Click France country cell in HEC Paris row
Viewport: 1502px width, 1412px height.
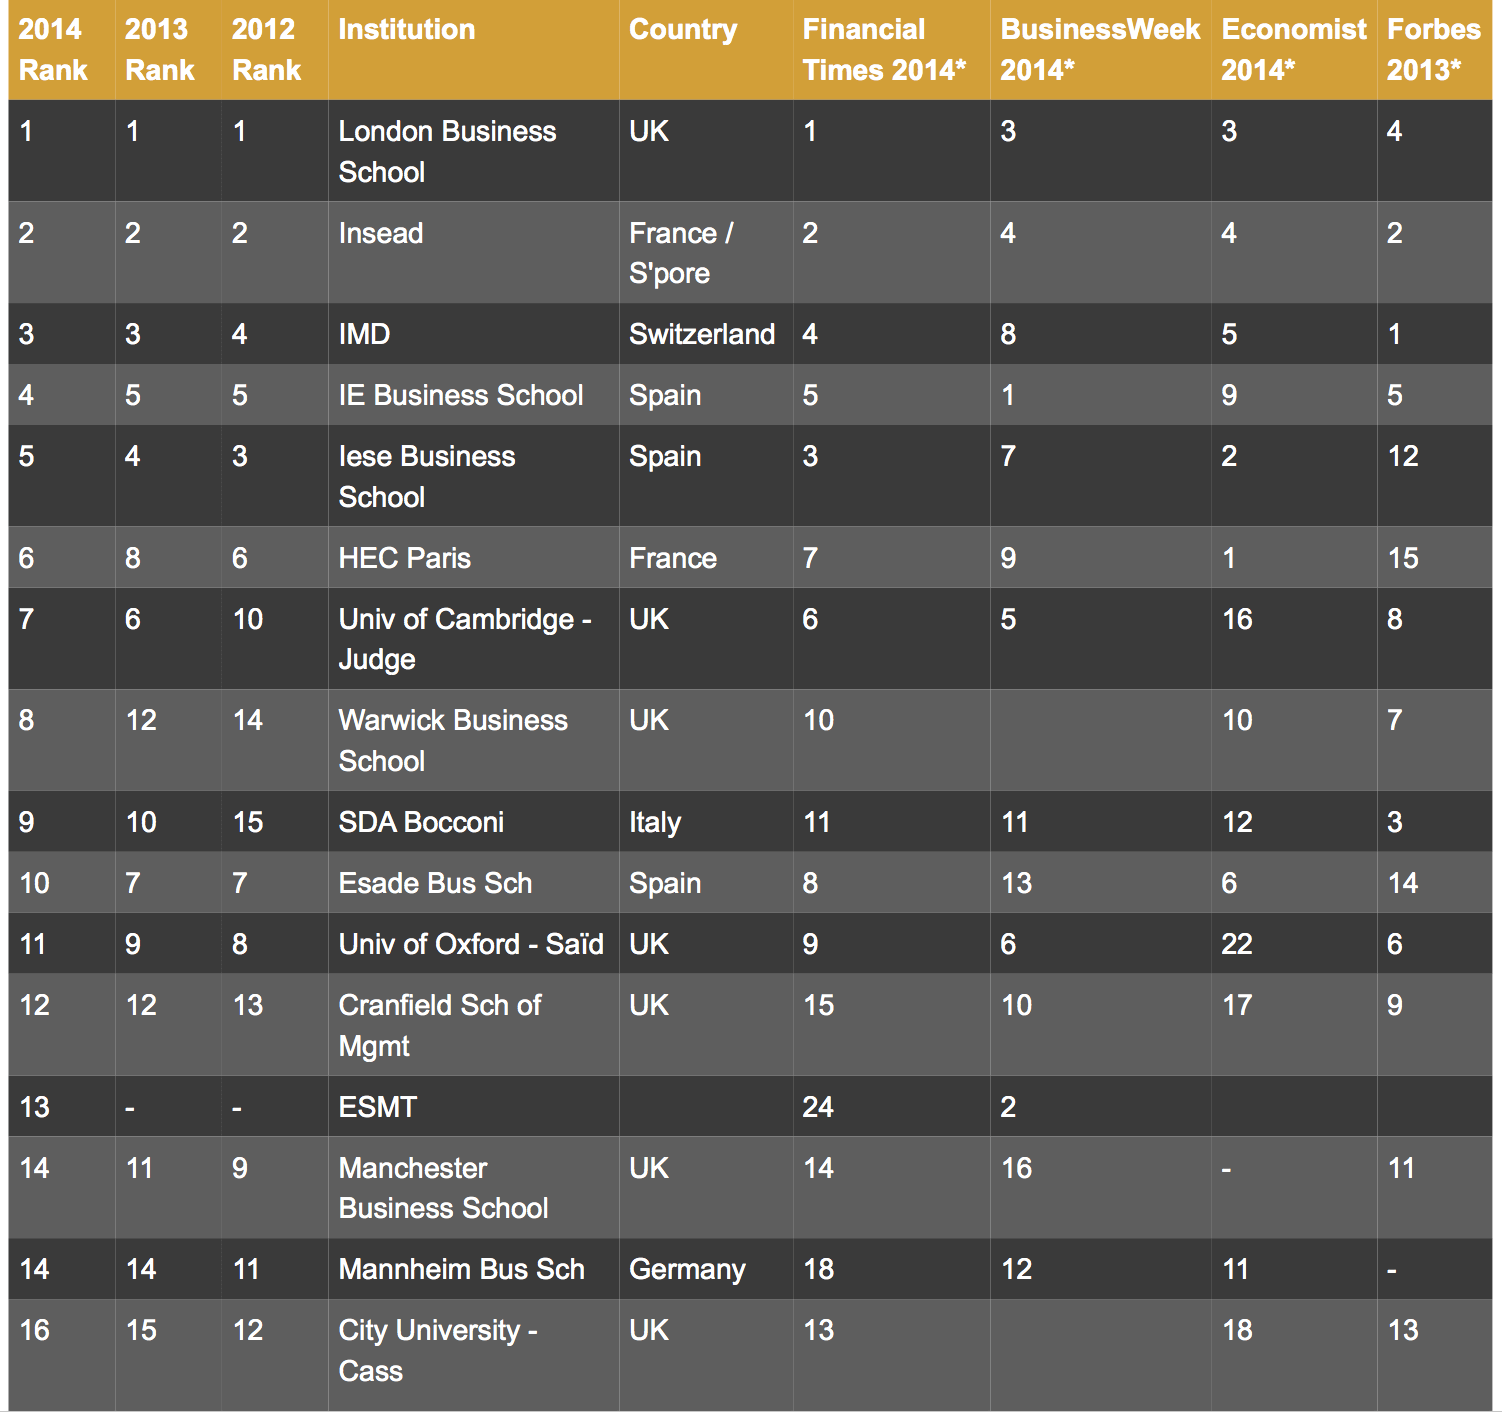click(706, 558)
